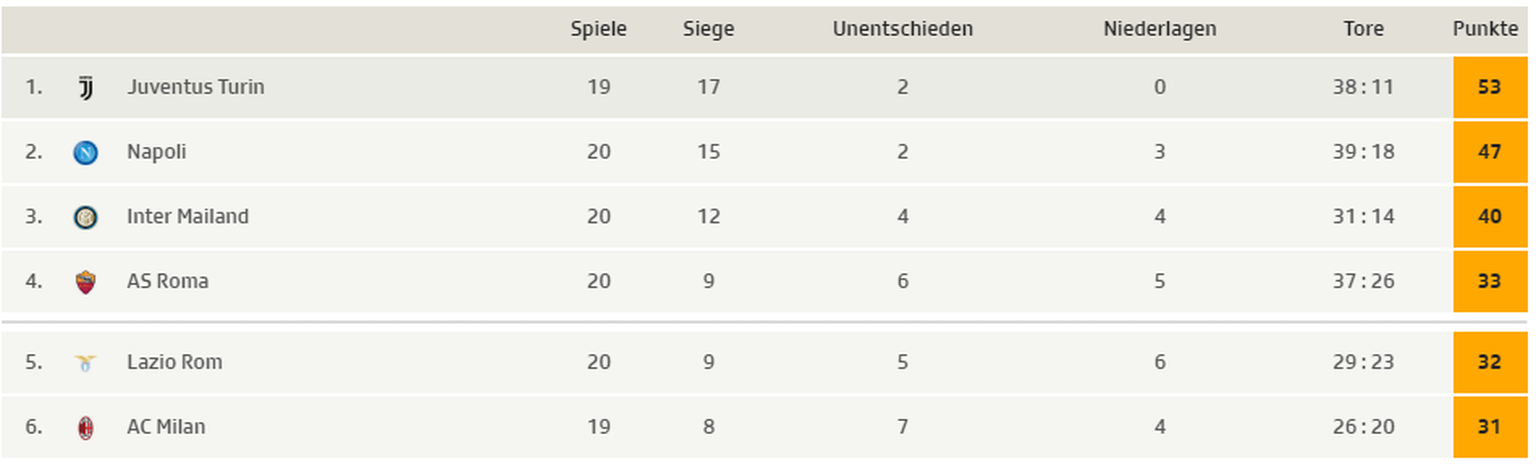
Task: Click the Juventus Turin club crest
Action: pos(86,88)
